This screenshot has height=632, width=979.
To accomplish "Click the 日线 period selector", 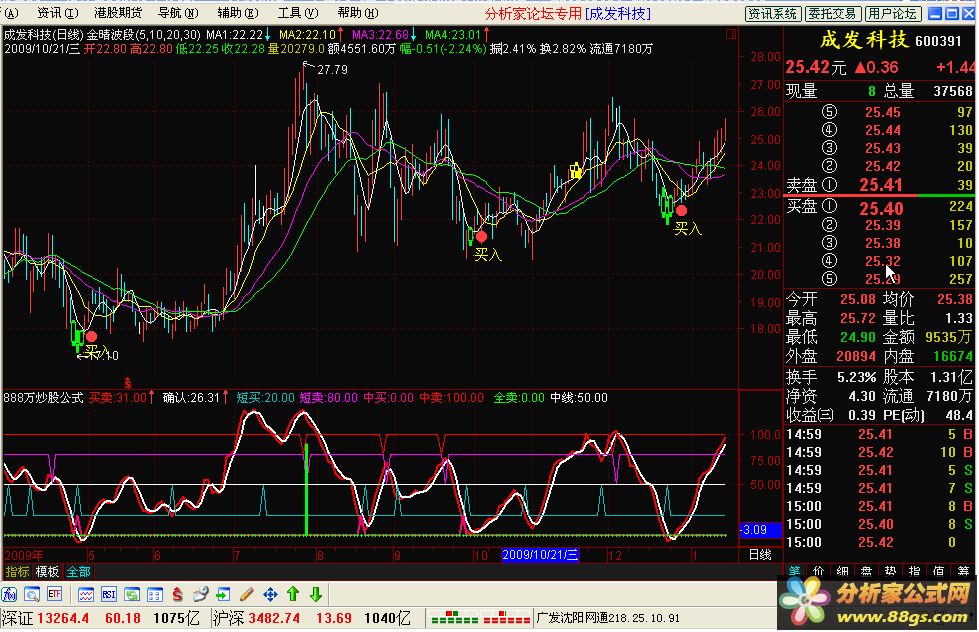I will pos(760,555).
